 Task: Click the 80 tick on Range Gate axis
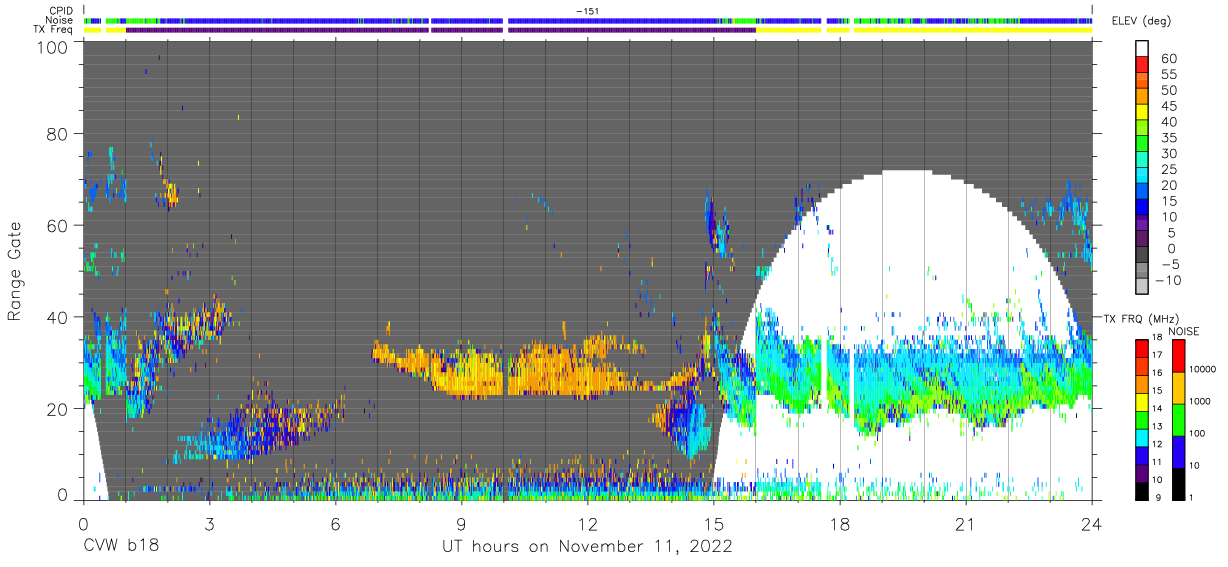point(58,134)
